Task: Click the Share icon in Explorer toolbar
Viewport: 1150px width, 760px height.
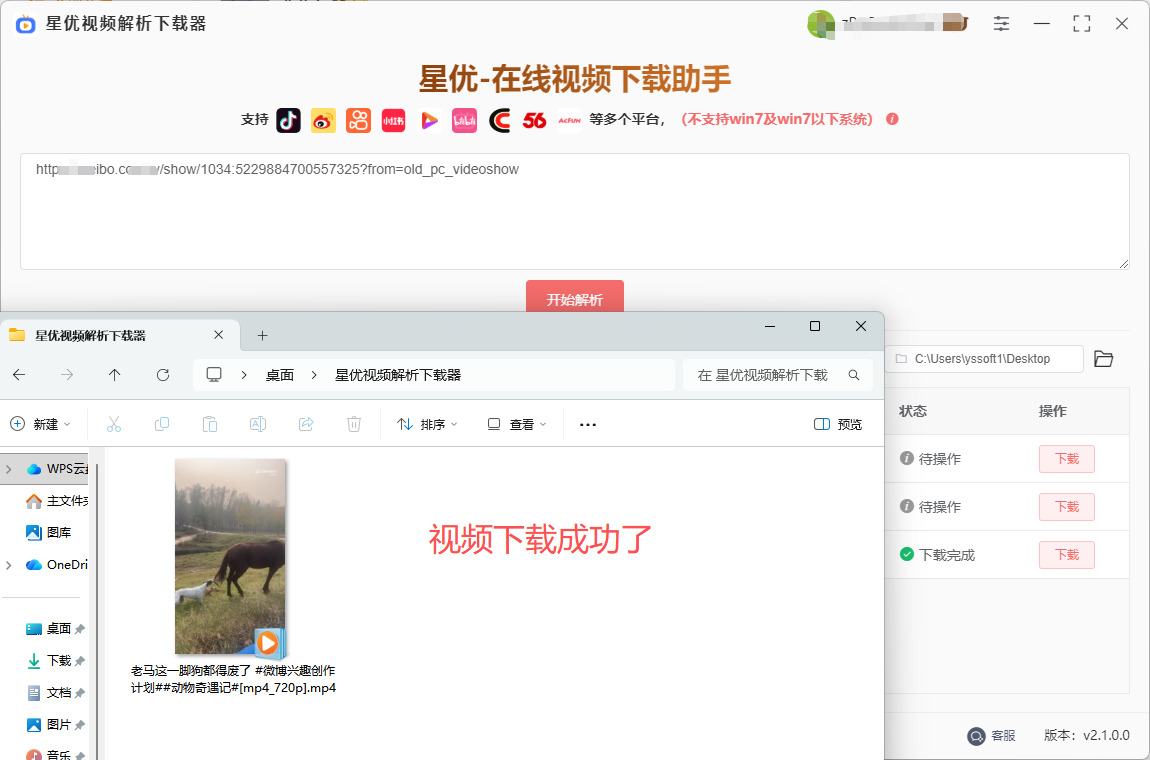Action: tap(306, 424)
